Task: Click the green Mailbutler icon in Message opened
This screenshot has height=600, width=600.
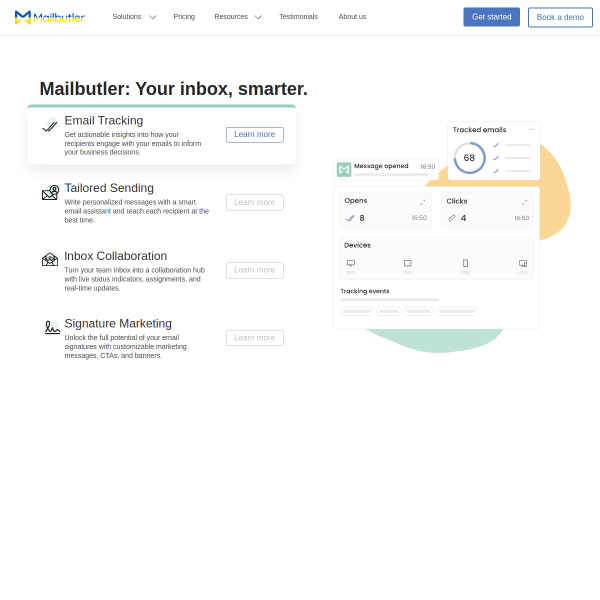Action: pyautogui.click(x=344, y=169)
